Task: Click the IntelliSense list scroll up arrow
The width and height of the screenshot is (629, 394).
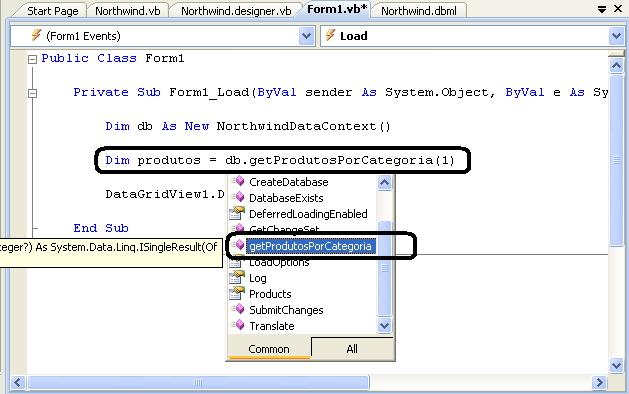Action: (x=384, y=183)
